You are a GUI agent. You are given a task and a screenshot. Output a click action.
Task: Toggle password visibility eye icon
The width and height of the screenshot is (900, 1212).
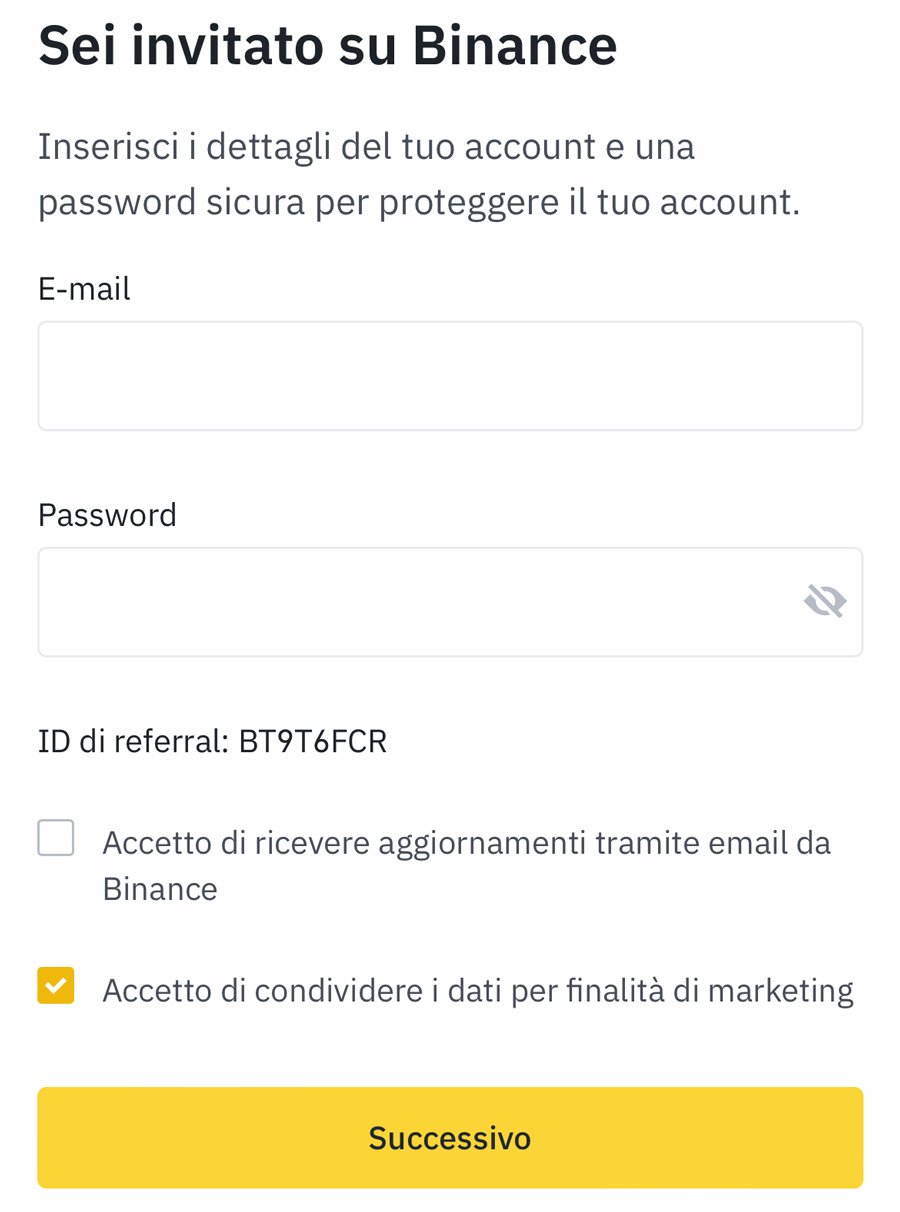(x=825, y=601)
